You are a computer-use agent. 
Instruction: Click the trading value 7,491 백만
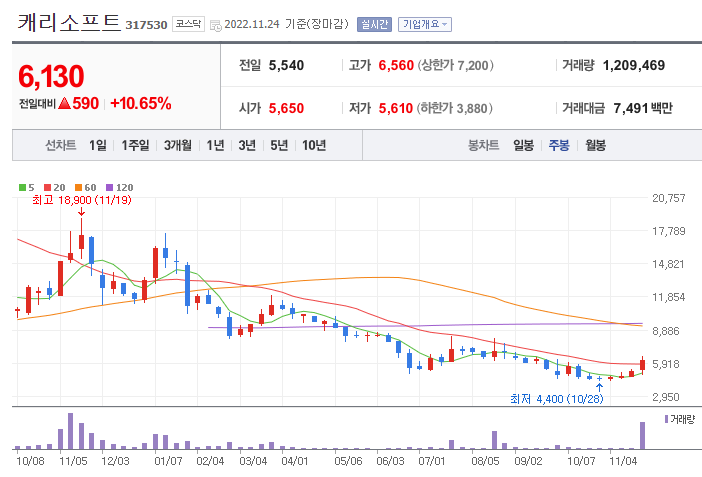643,108
